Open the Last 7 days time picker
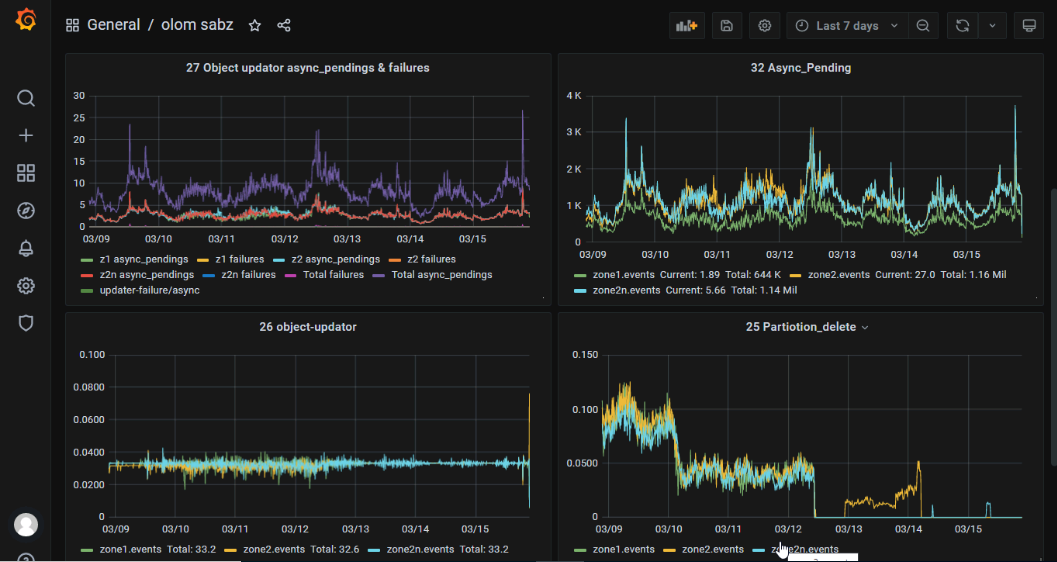This screenshot has height=562, width=1057. click(x=847, y=26)
